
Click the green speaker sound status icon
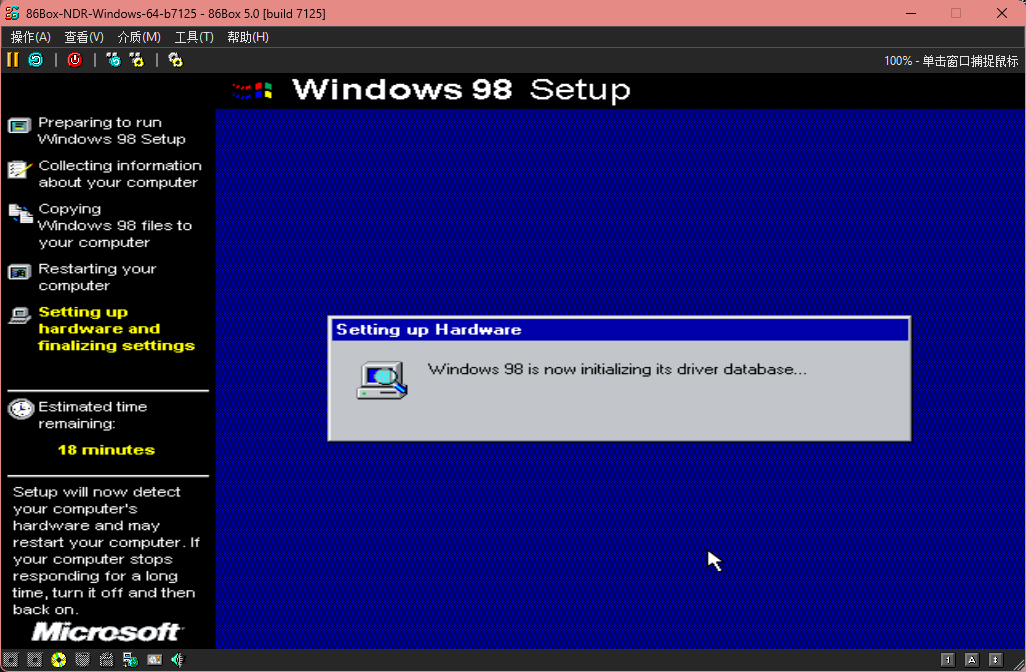(178, 660)
